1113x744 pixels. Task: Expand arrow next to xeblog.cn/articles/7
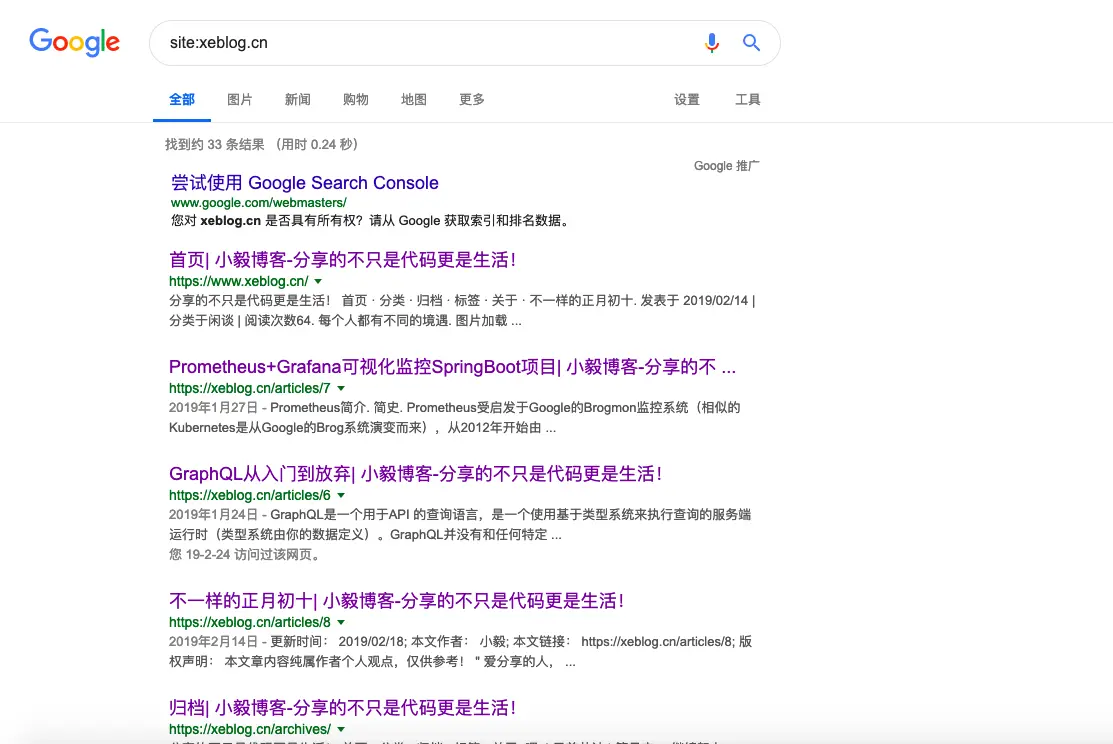tap(341, 388)
